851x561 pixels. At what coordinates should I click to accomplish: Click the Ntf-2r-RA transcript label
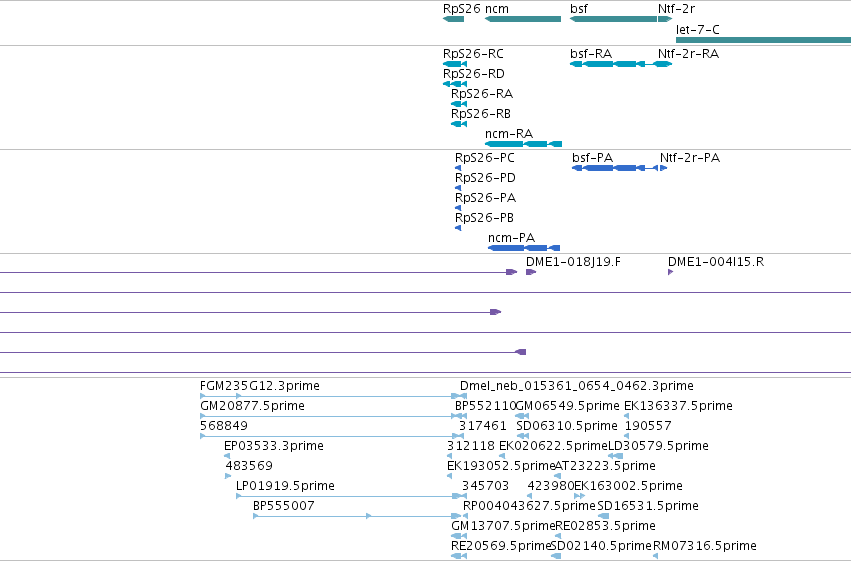688,54
